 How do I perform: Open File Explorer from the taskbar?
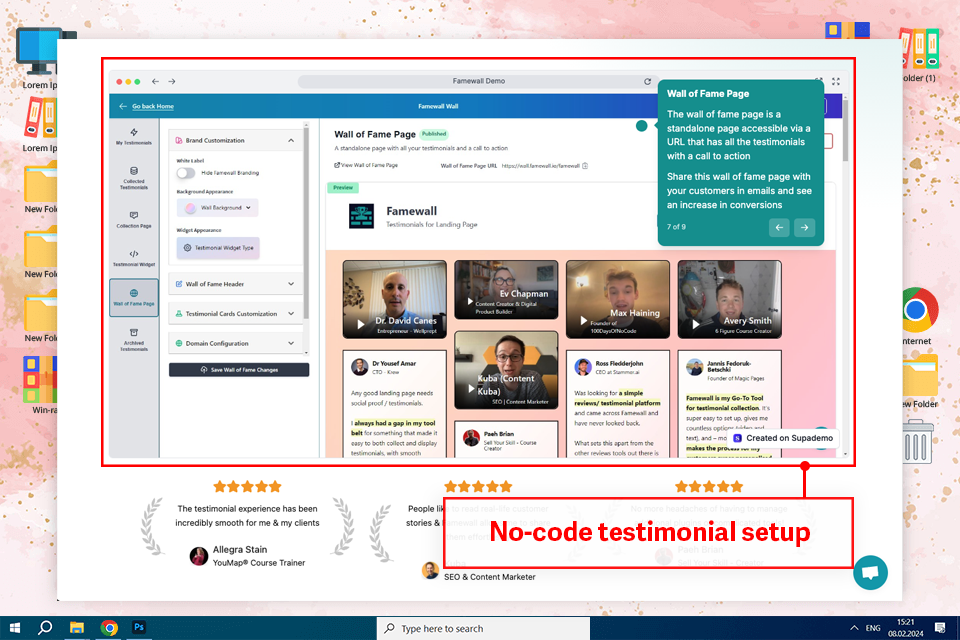[77, 628]
